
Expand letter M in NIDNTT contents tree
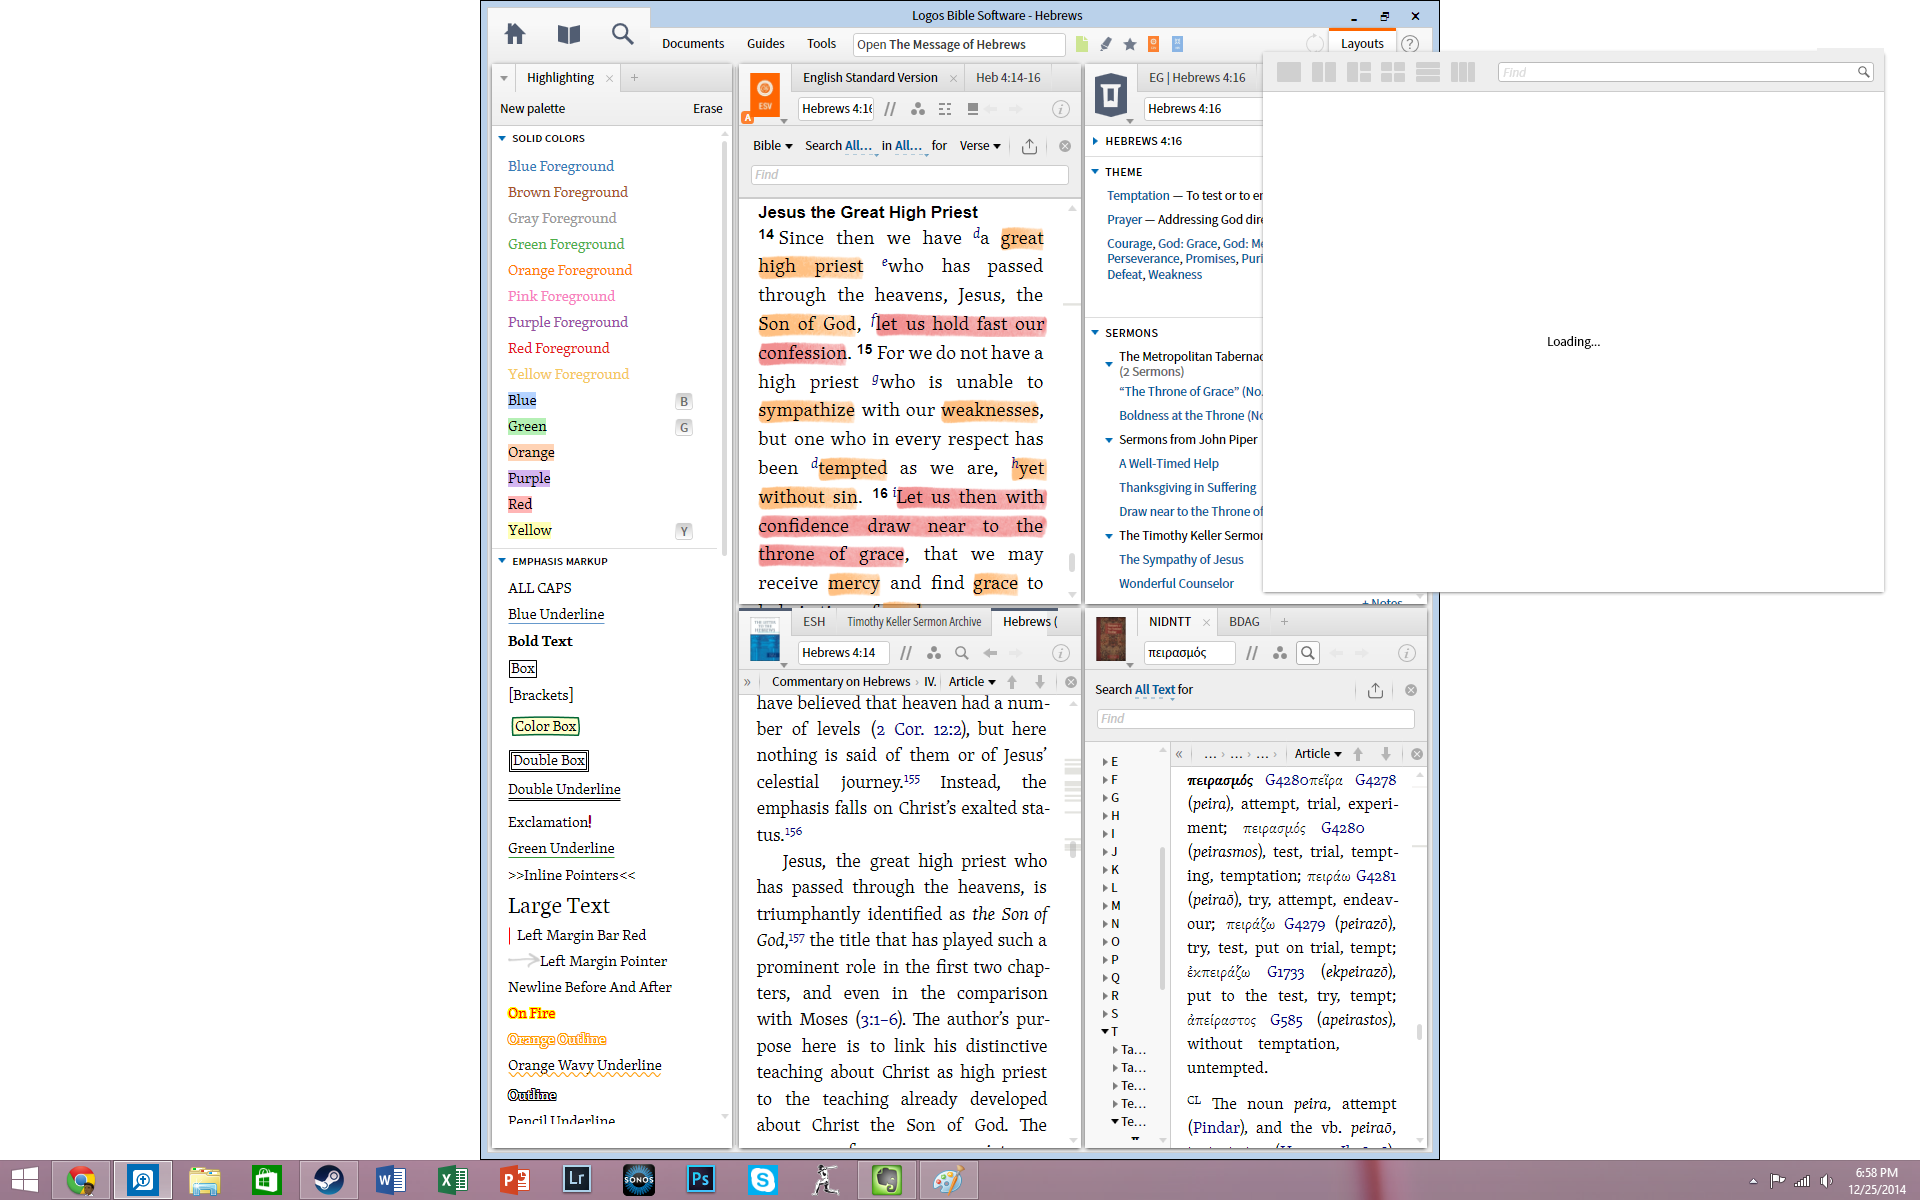1106,906
